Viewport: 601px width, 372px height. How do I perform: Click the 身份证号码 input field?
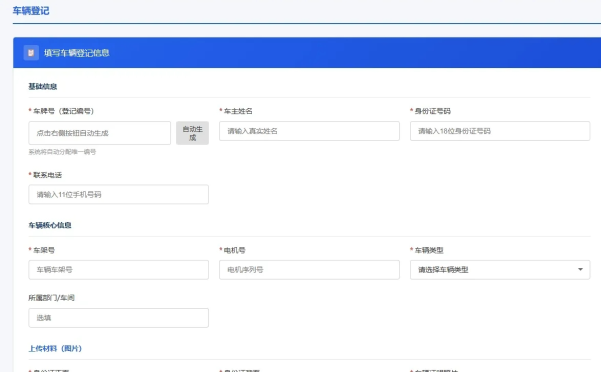[x=500, y=131]
